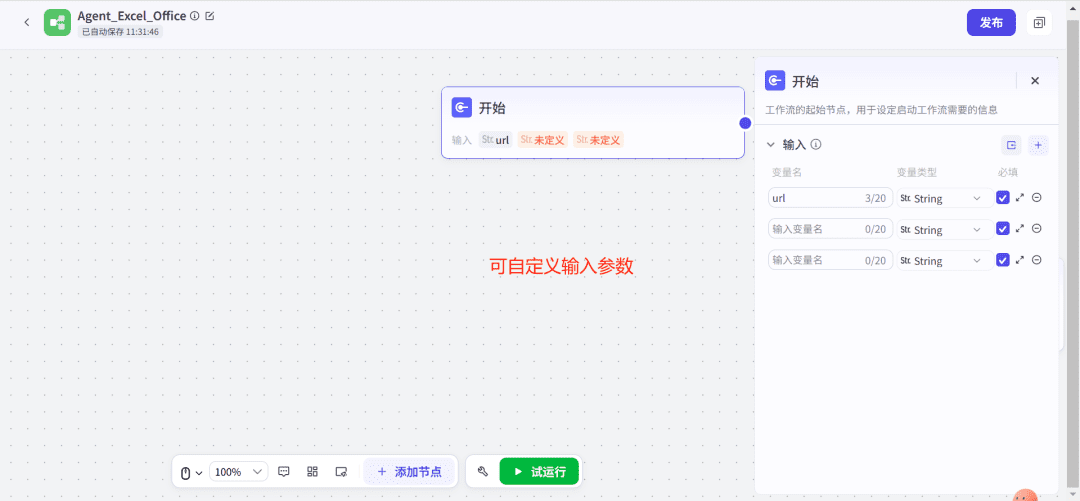1080x501 pixels.
Task: Open the comment tool in bottom toolbar
Action: click(x=284, y=471)
